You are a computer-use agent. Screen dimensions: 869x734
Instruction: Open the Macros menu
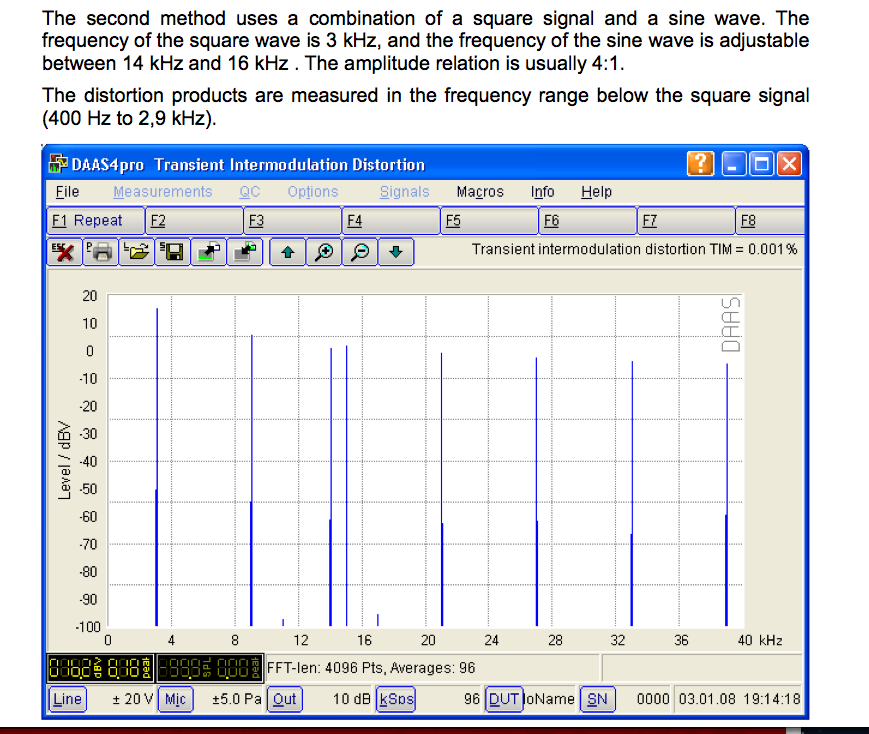[x=480, y=192]
